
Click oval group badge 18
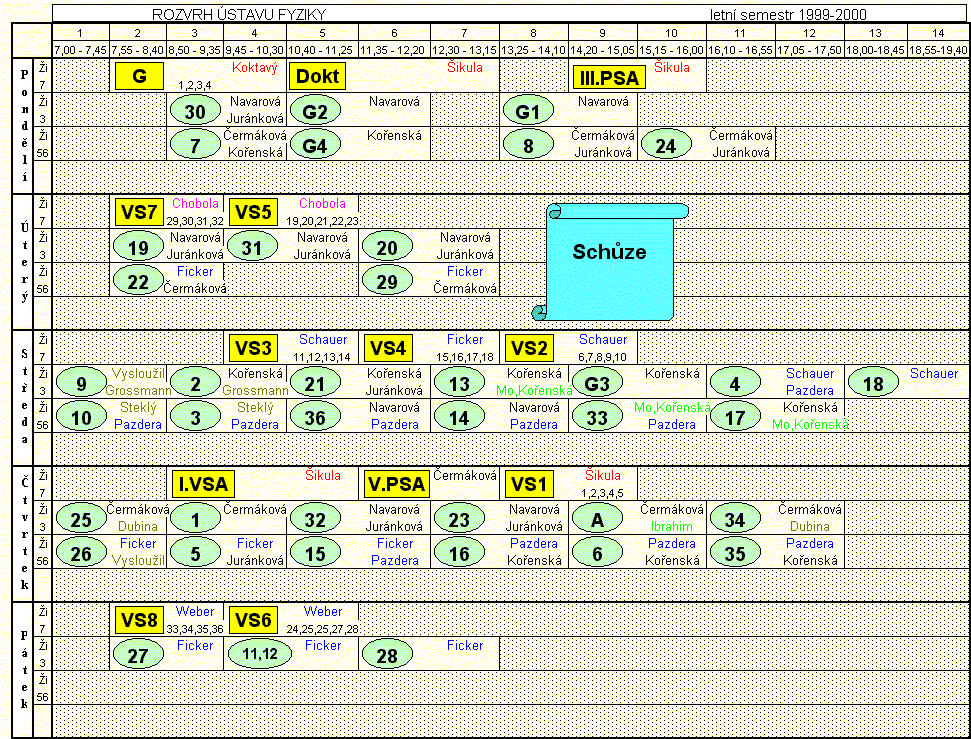click(873, 384)
